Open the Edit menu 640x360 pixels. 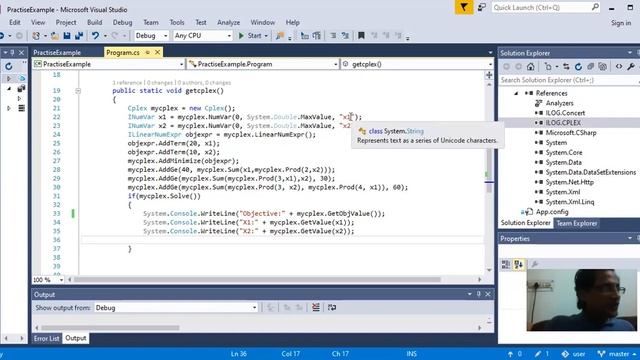15,22
